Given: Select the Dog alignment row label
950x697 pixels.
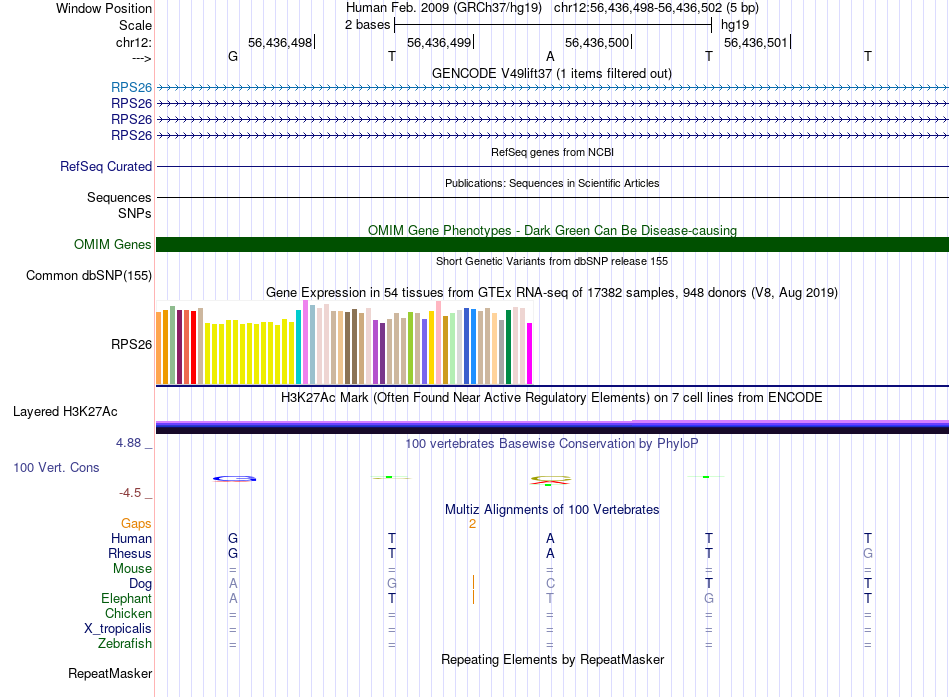Looking at the screenshot, I should (x=141, y=583).
